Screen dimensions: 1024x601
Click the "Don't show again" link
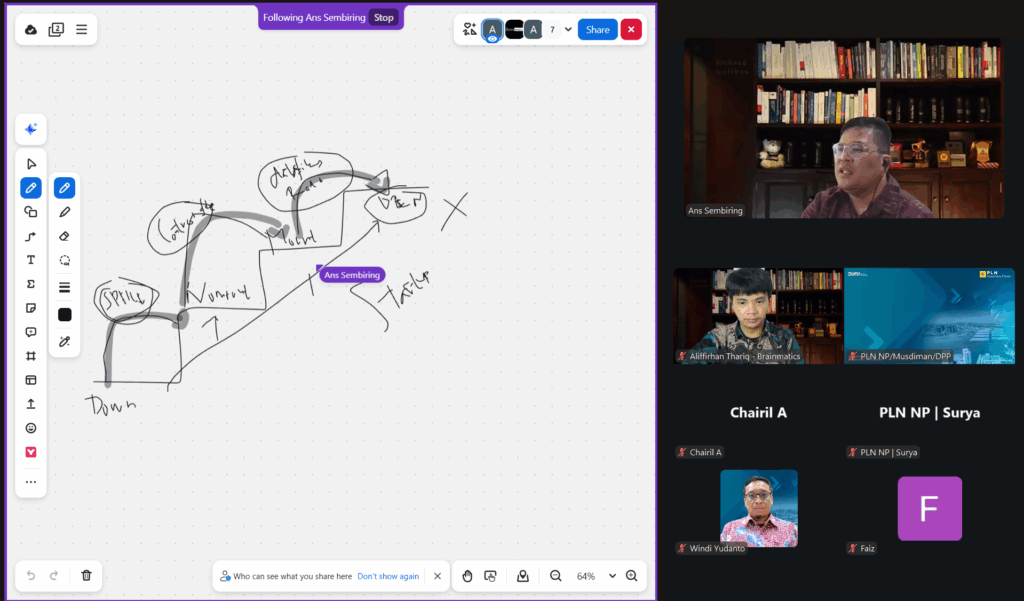click(x=388, y=576)
